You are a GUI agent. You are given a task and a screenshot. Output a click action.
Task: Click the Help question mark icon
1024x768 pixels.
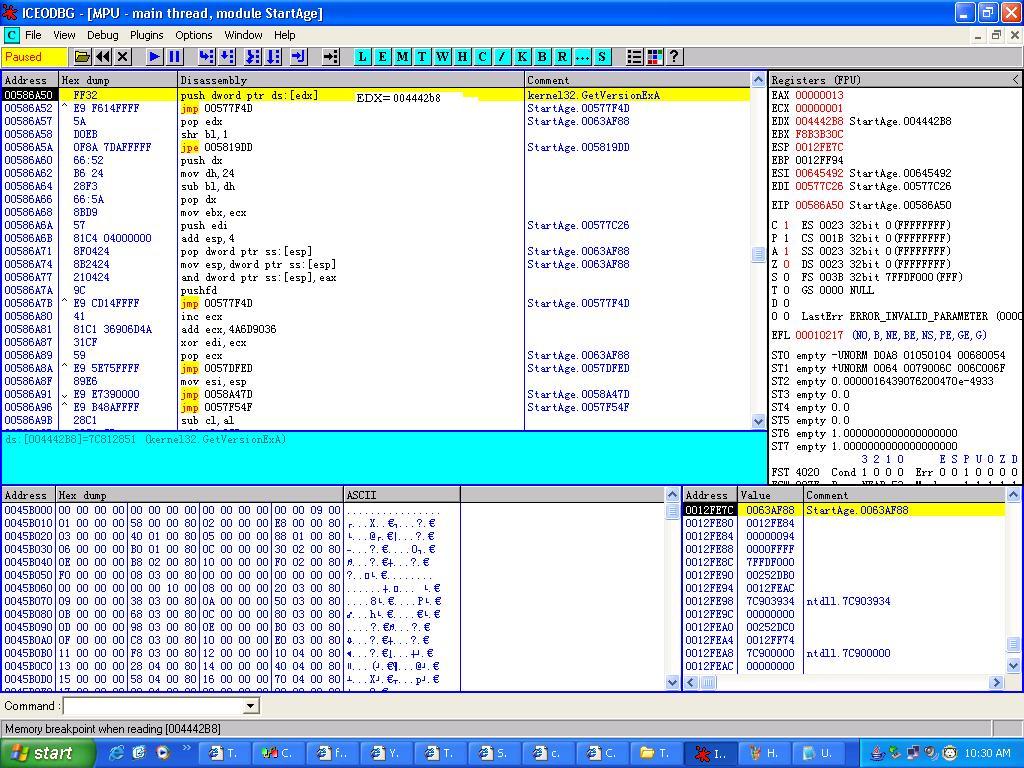point(674,57)
